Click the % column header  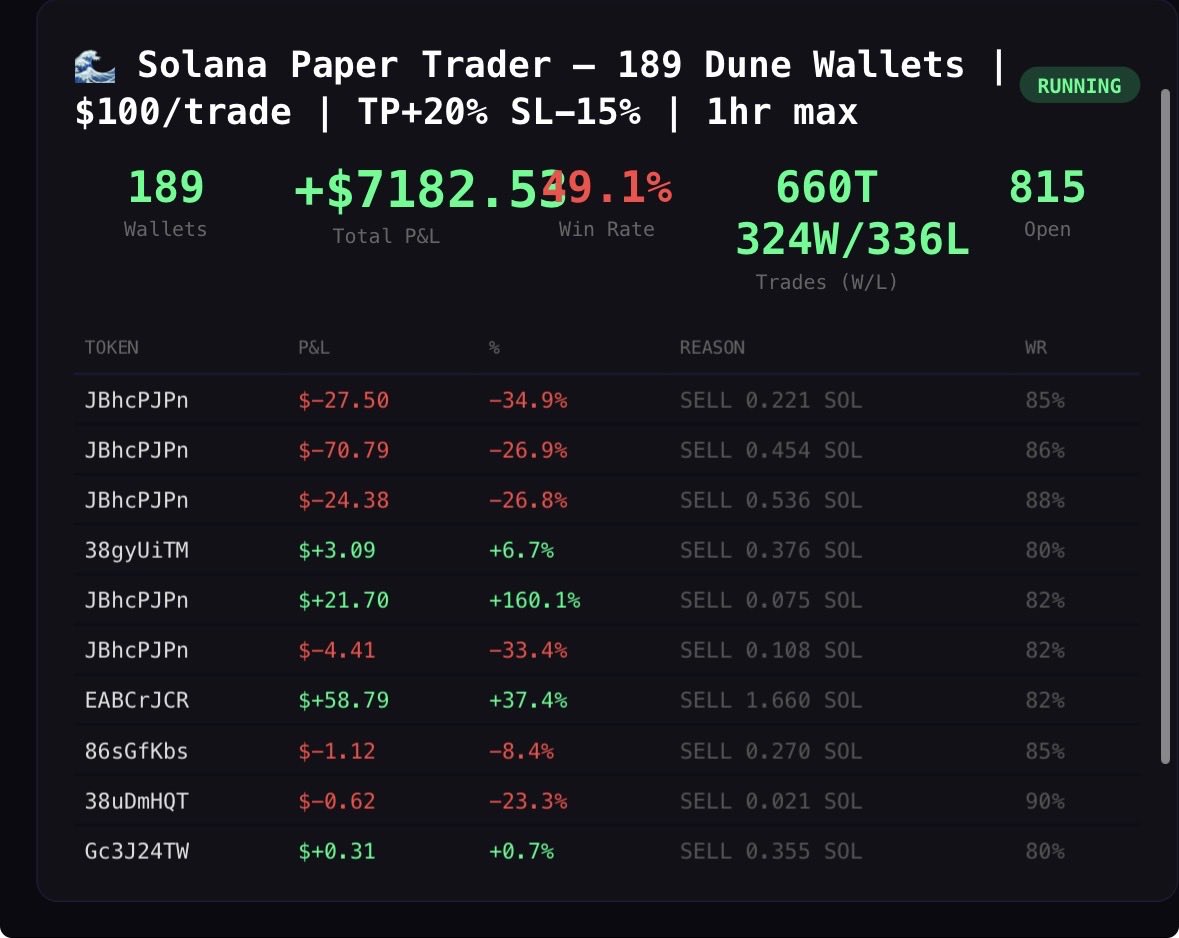pyautogui.click(x=494, y=348)
